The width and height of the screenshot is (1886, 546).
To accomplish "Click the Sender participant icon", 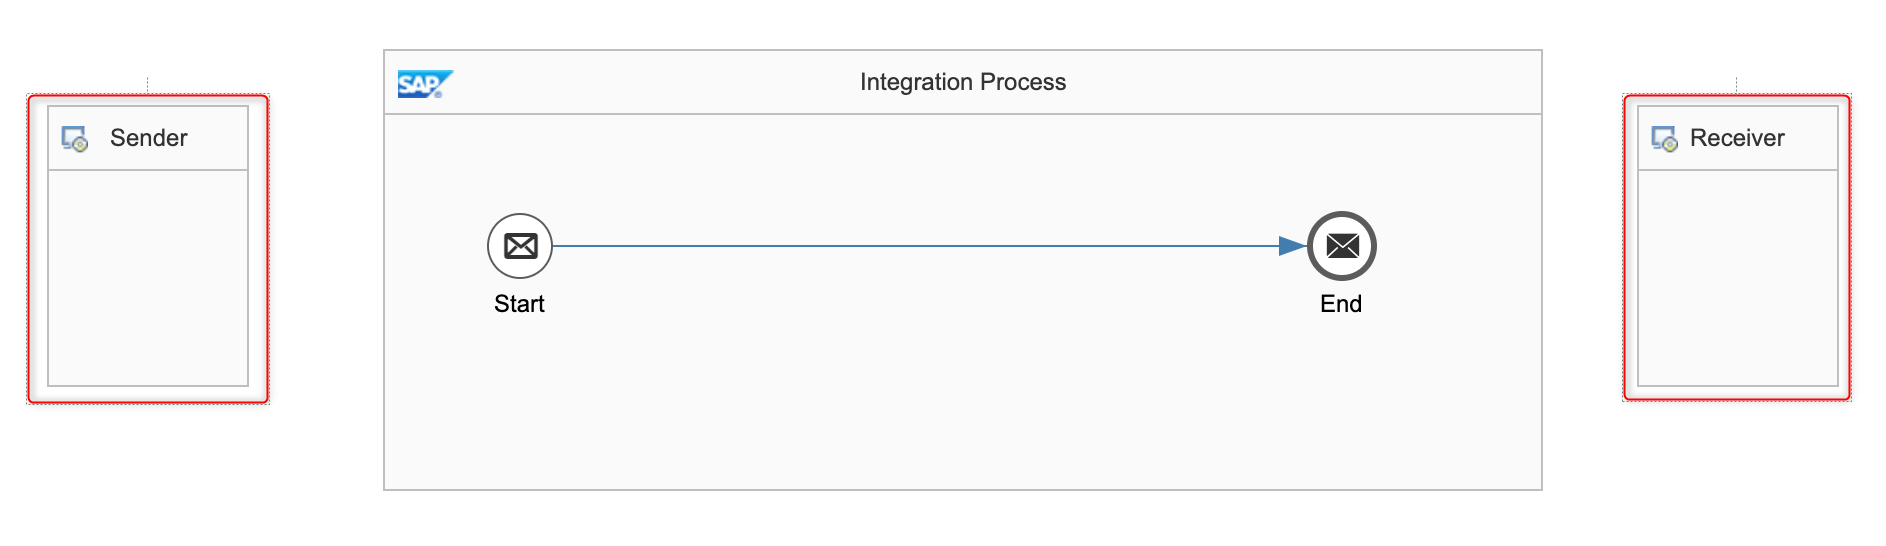I will click(75, 139).
